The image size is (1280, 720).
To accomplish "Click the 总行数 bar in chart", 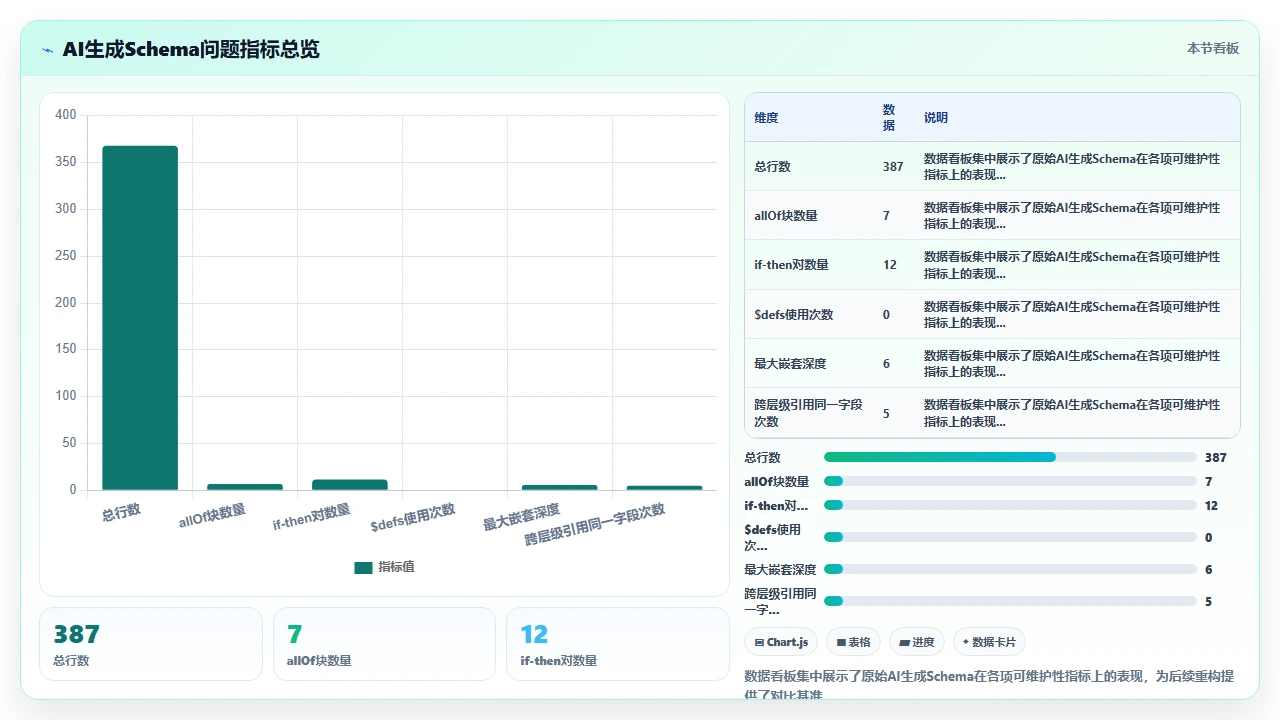I will (140, 318).
